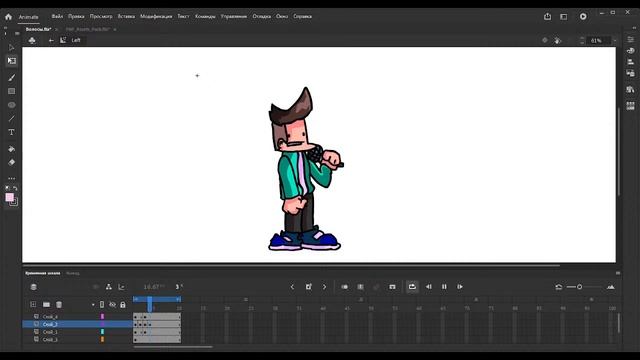Select the Rectangle tool

coord(11,91)
